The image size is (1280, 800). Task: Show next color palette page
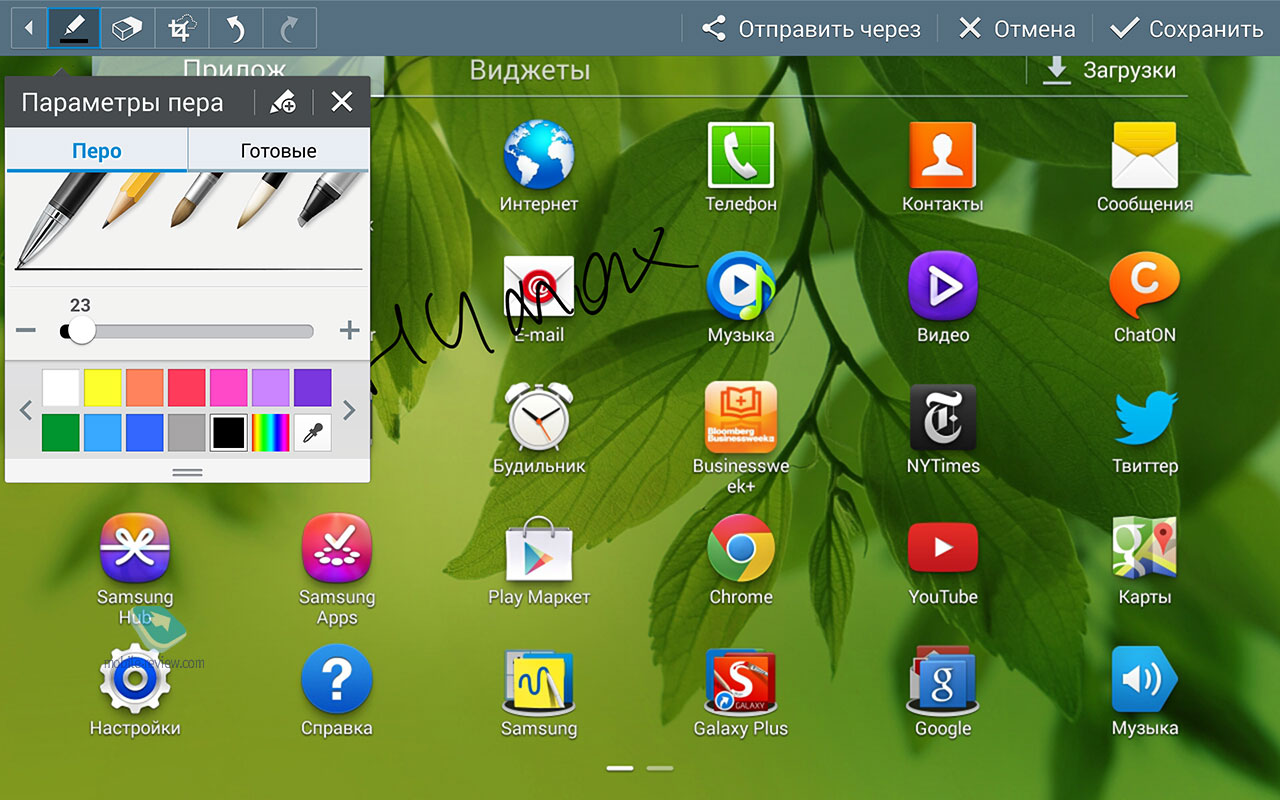point(349,410)
